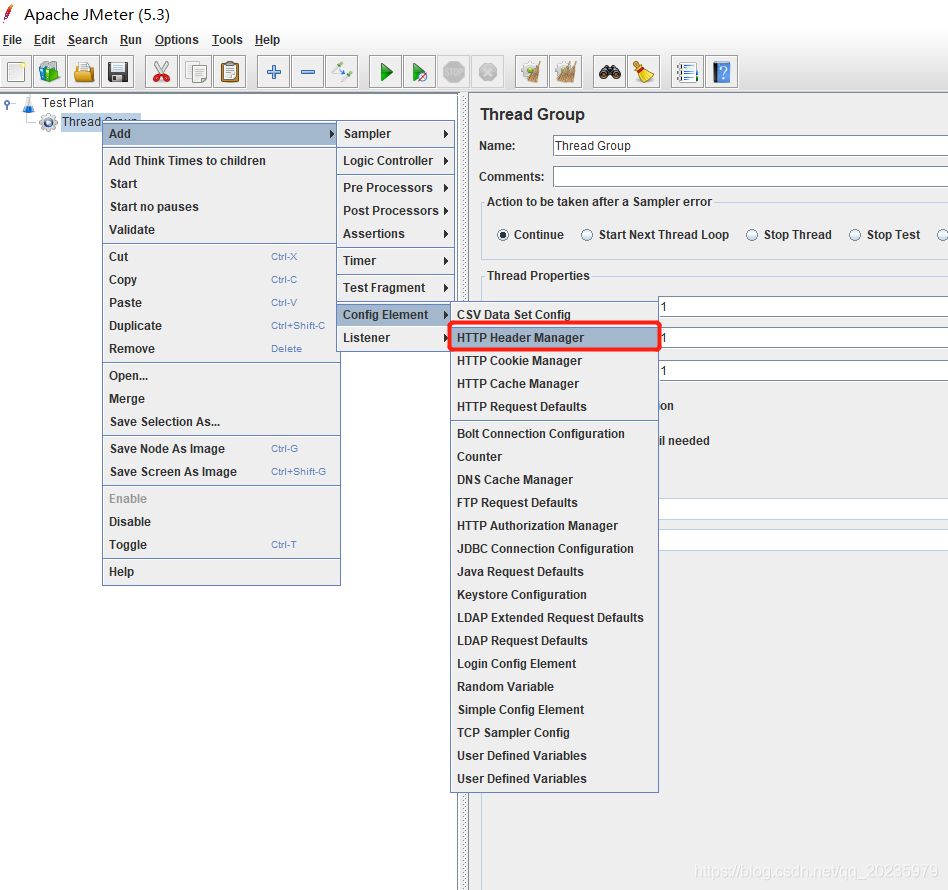Click the Search binoculars icon
This screenshot has width=948, height=890.
[x=609, y=72]
